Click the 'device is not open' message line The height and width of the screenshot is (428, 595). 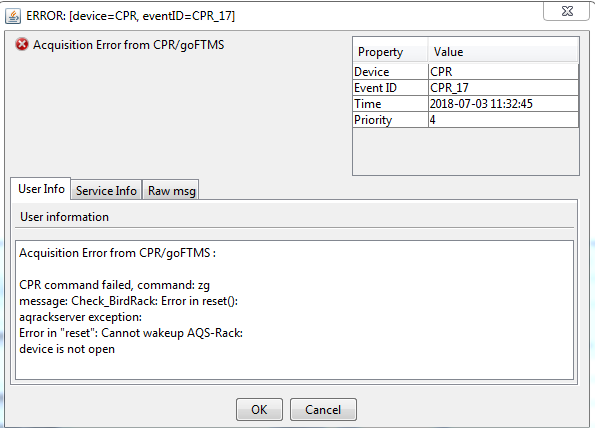click(67, 349)
